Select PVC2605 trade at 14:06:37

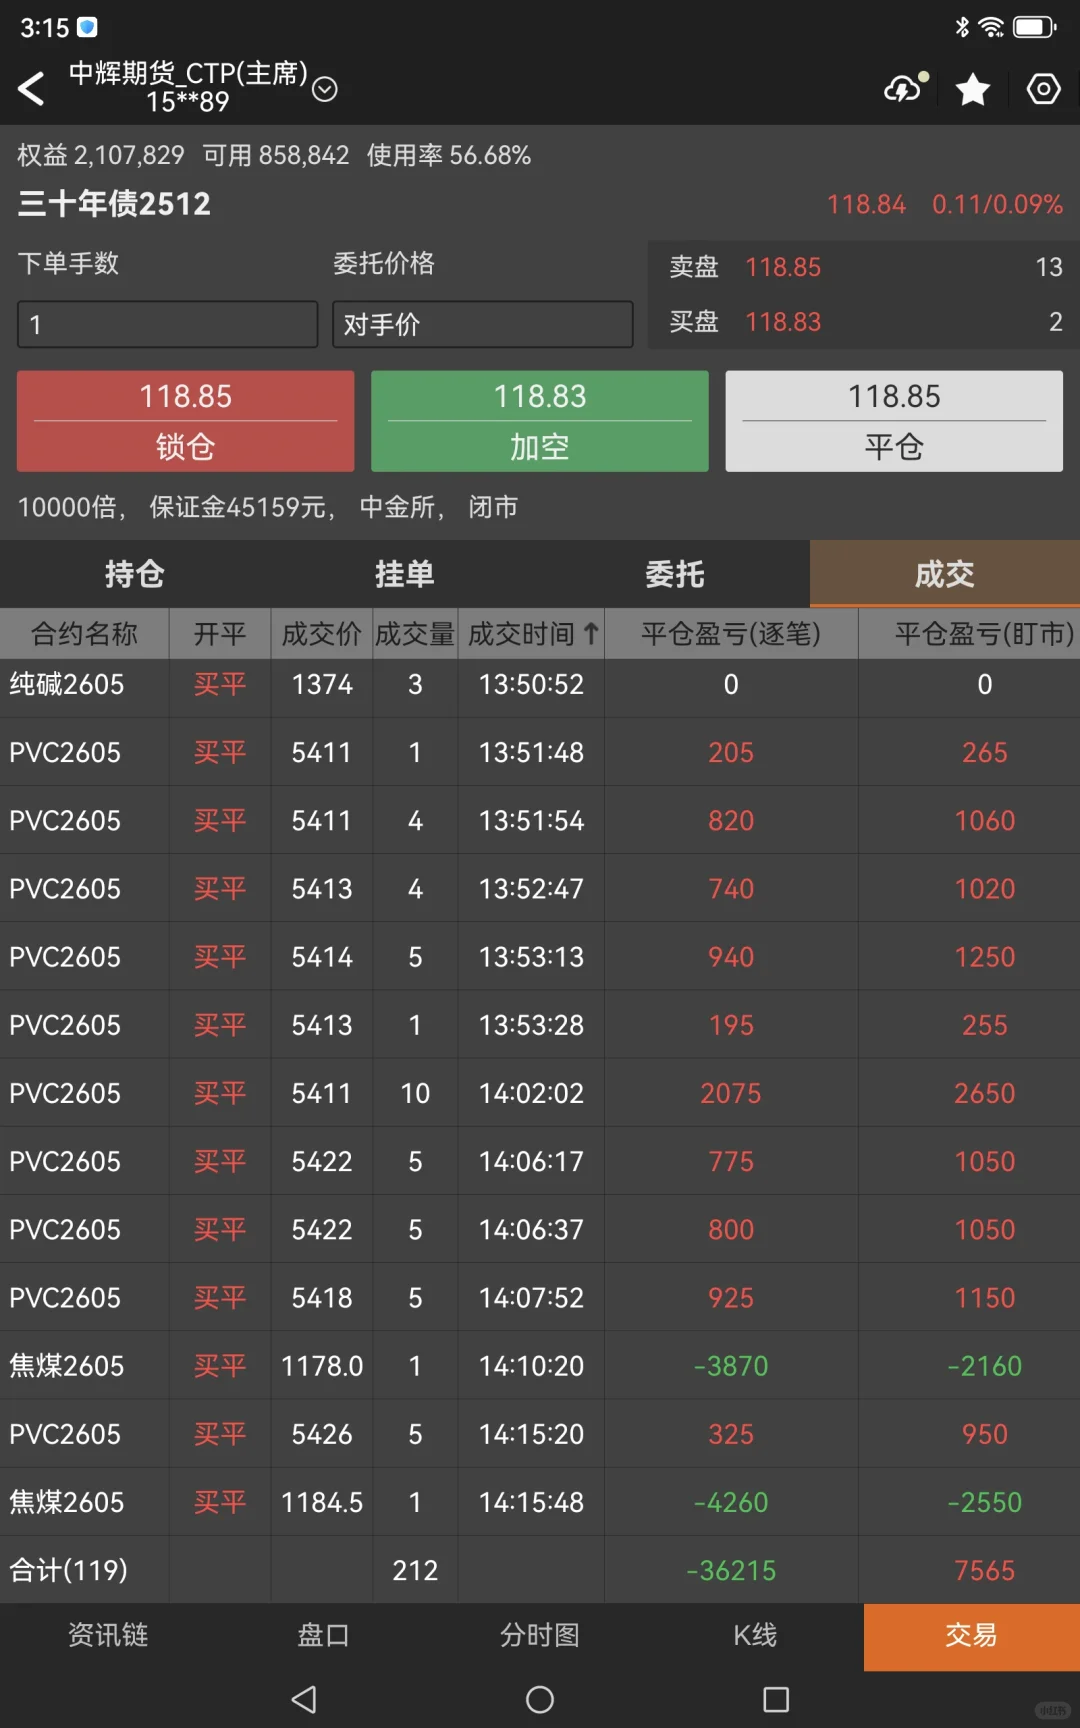click(x=540, y=1230)
